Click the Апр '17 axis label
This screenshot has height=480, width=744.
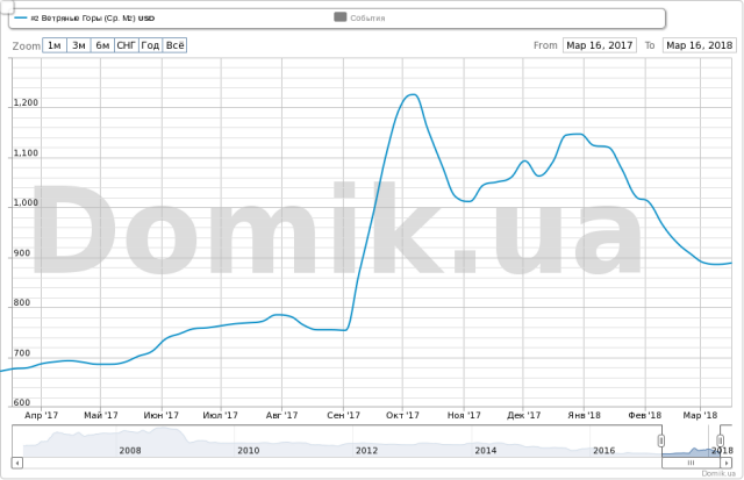[x=41, y=415]
